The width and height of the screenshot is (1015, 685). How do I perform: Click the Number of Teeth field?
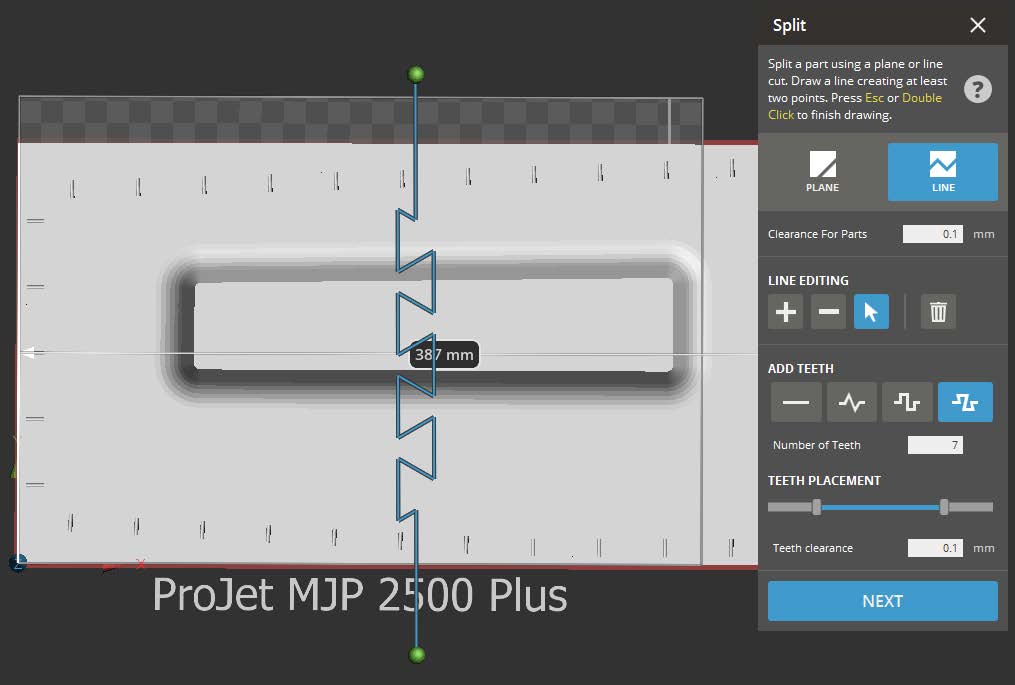coord(934,444)
